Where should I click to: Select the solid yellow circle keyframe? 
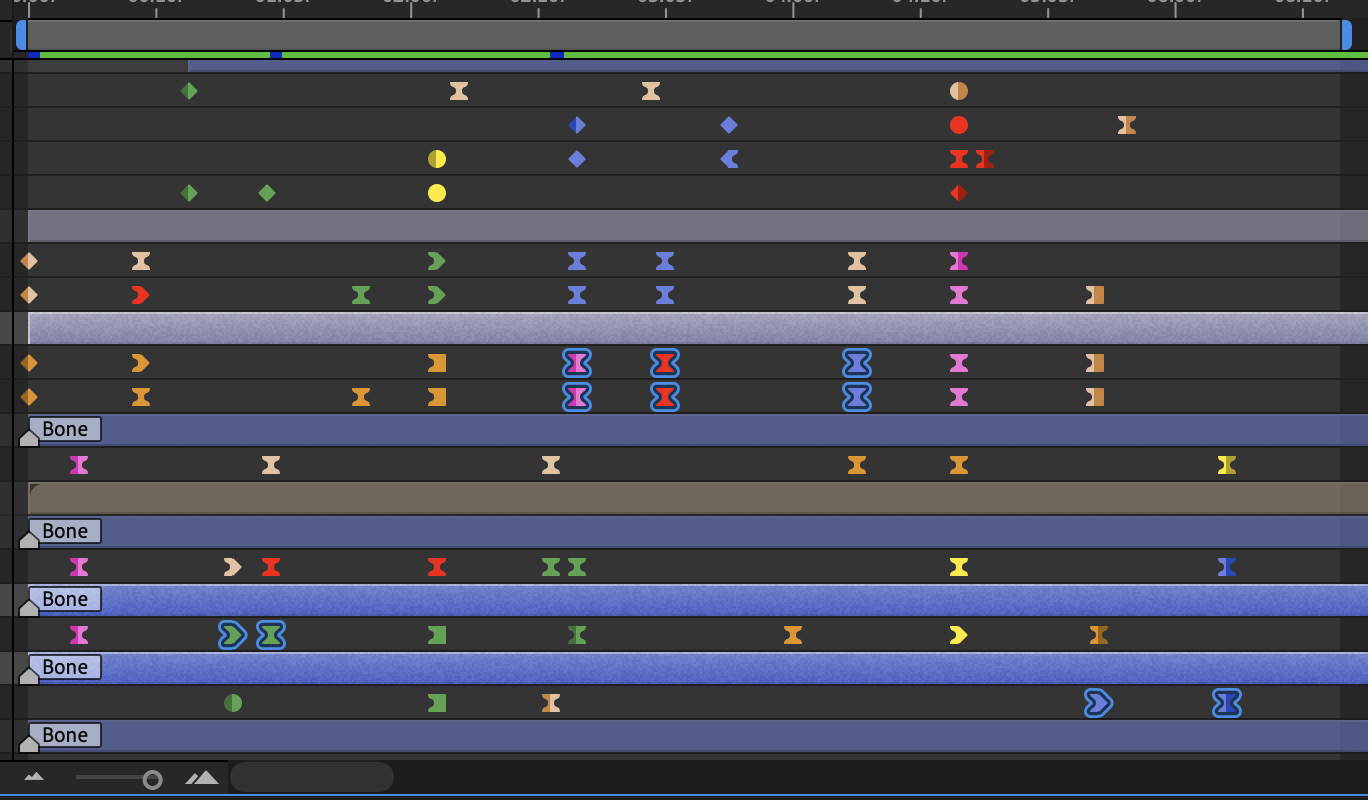click(437, 193)
